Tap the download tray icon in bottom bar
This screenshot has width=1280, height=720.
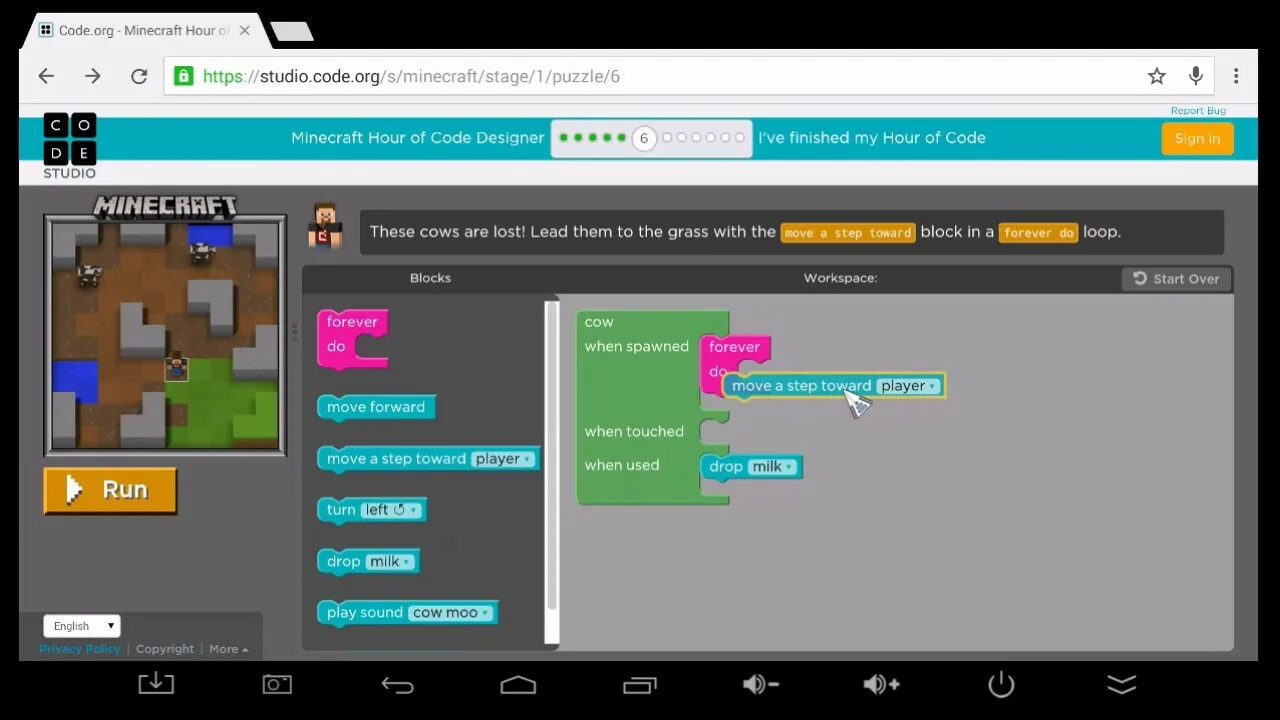pos(155,684)
